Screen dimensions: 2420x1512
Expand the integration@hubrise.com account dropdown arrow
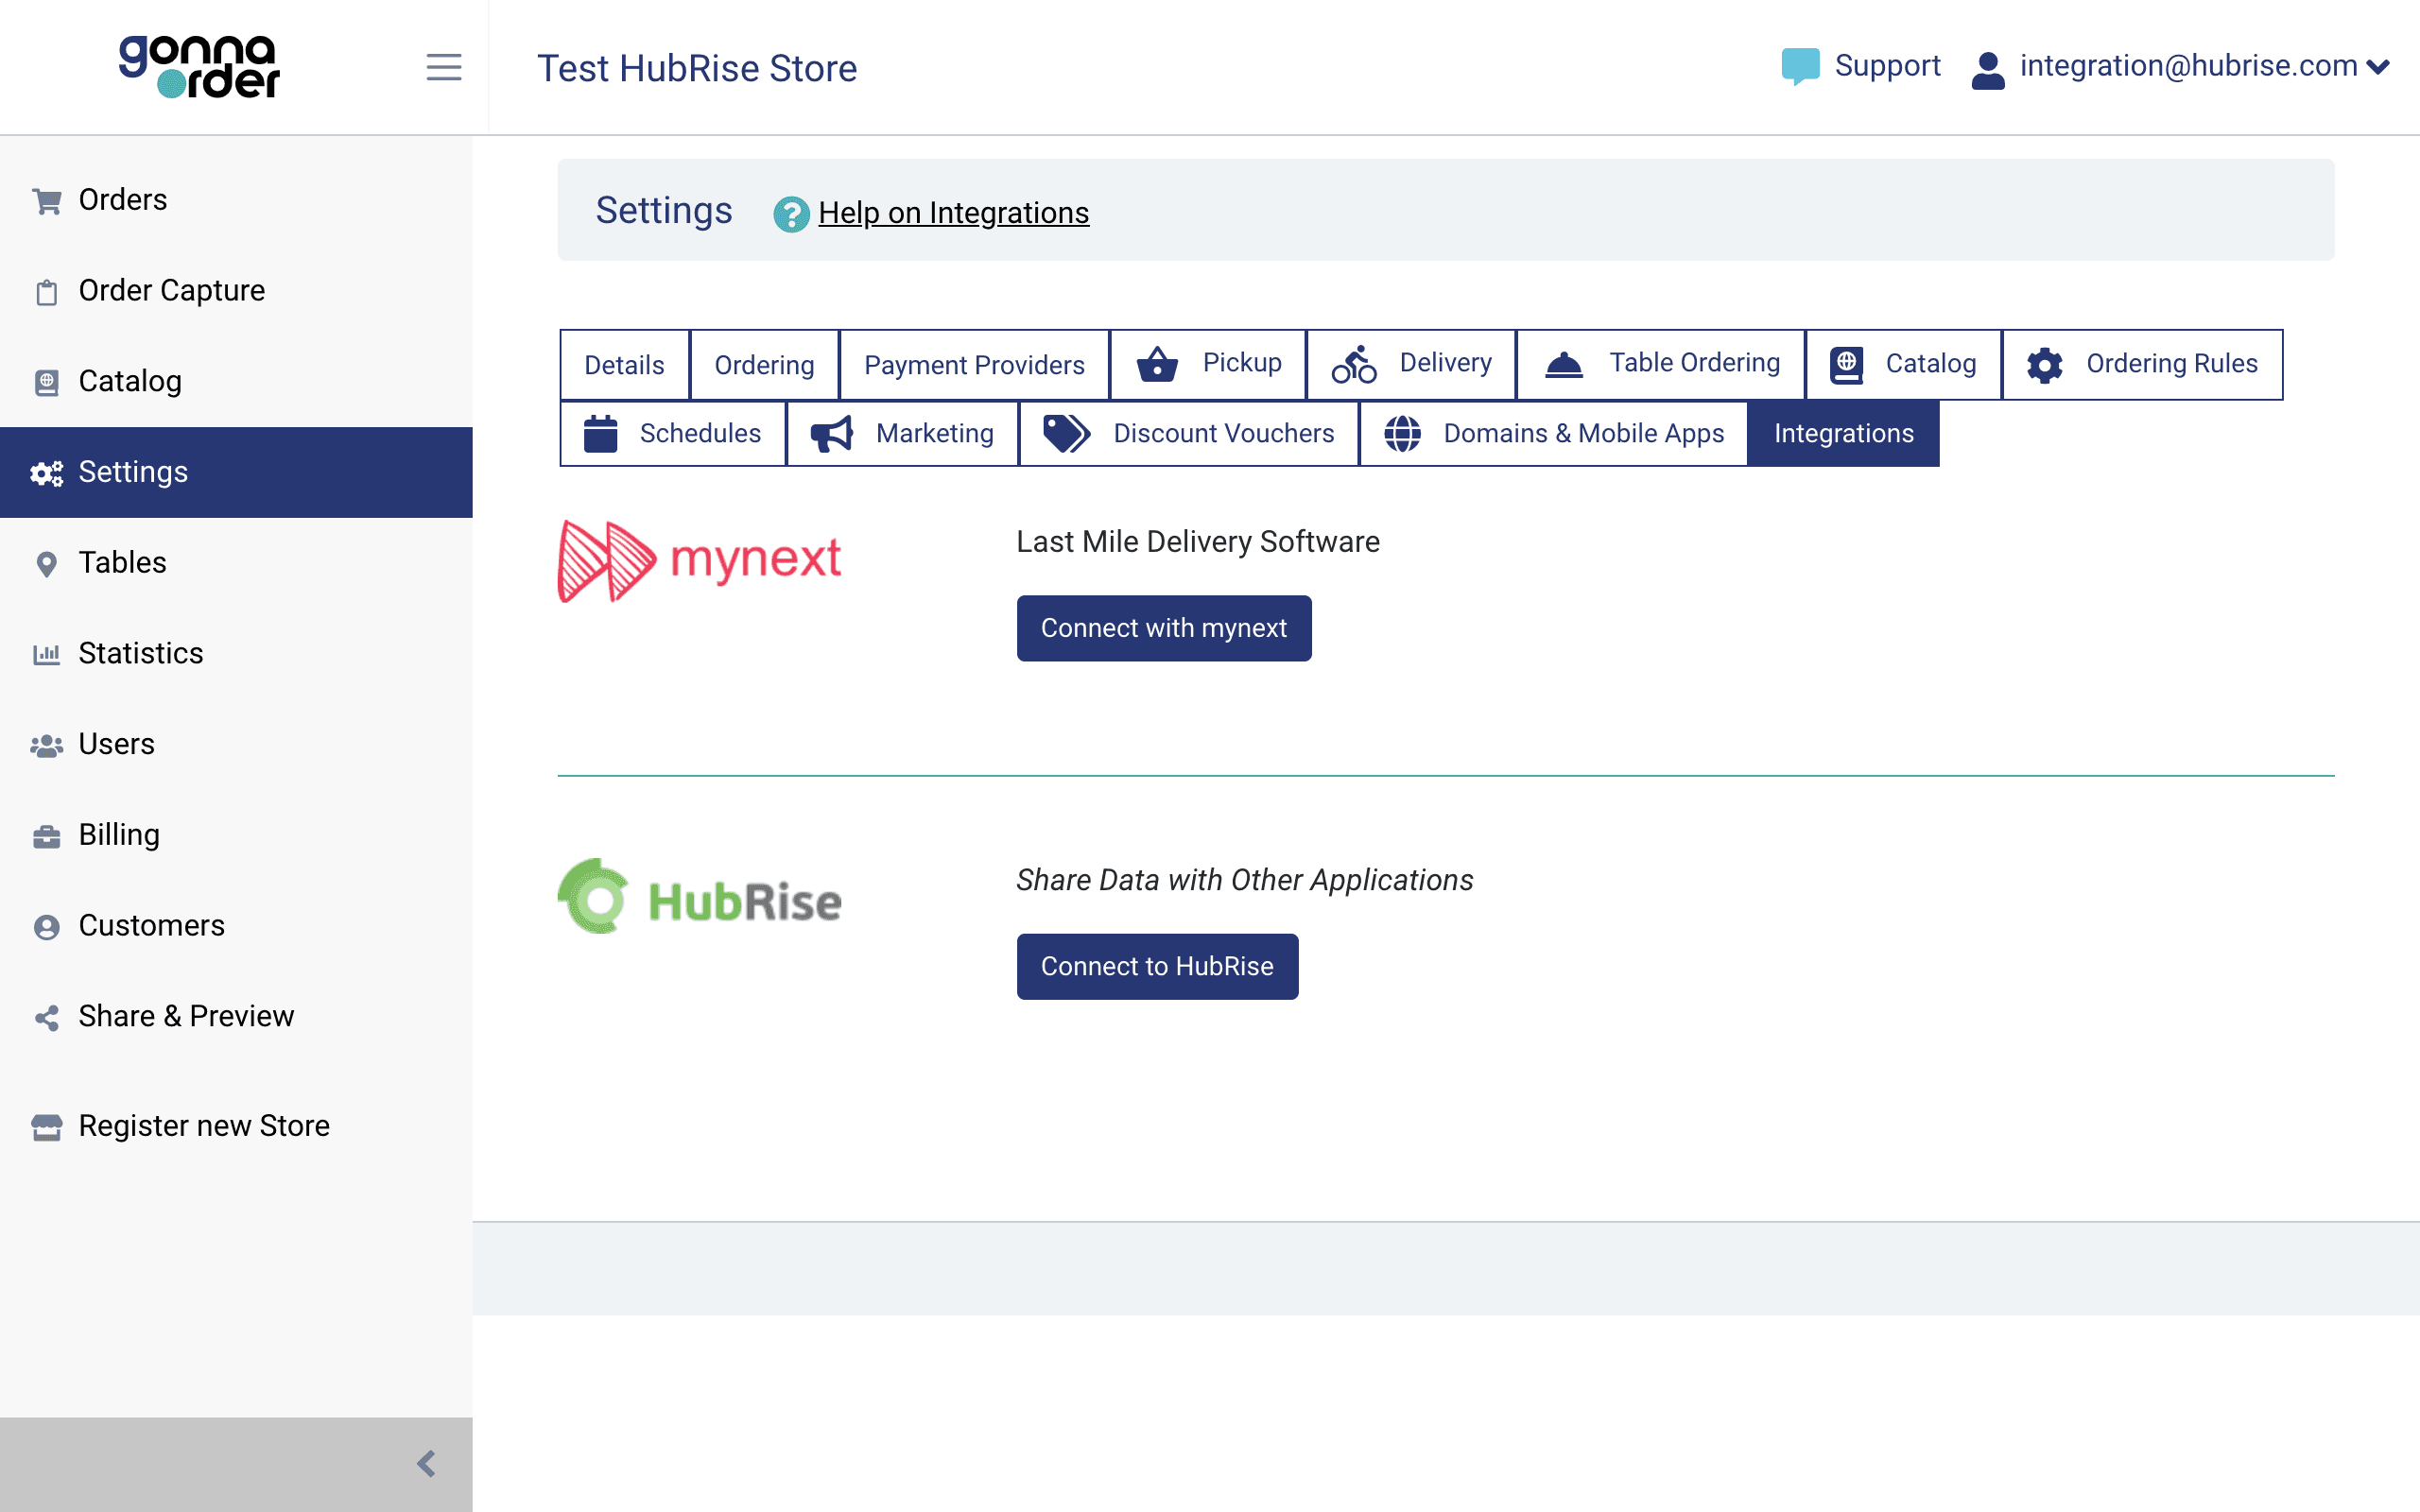pyautogui.click(x=2379, y=67)
